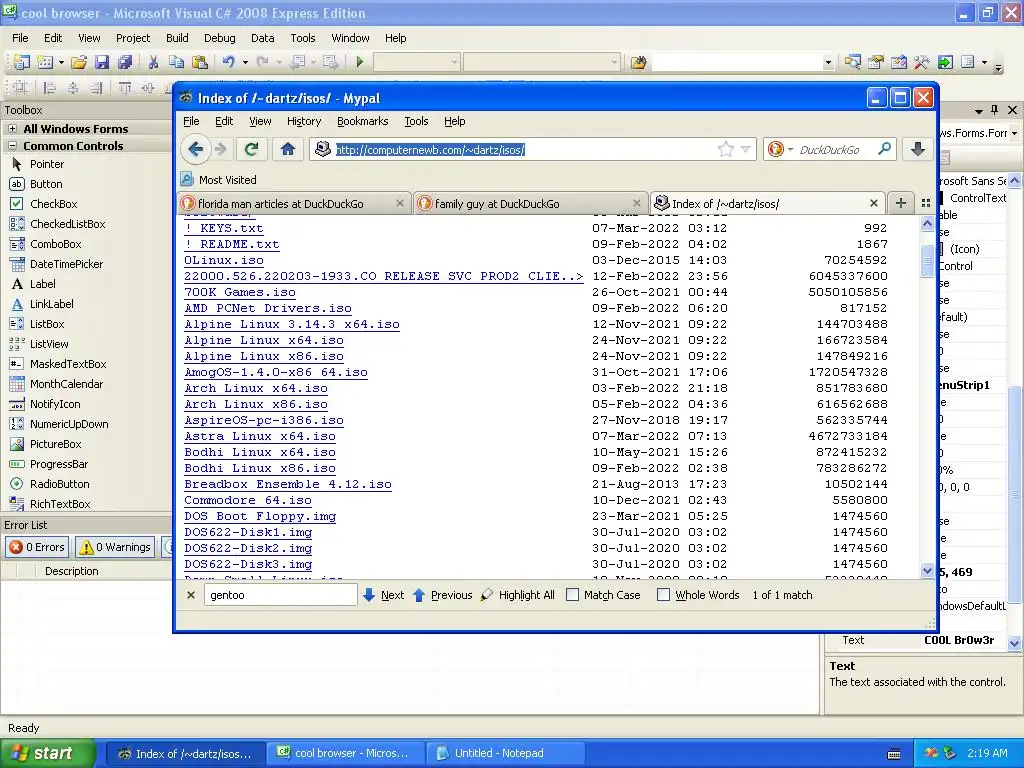Click the Most Visited bookmarks button

pyautogui.click(x=218, y=180)
